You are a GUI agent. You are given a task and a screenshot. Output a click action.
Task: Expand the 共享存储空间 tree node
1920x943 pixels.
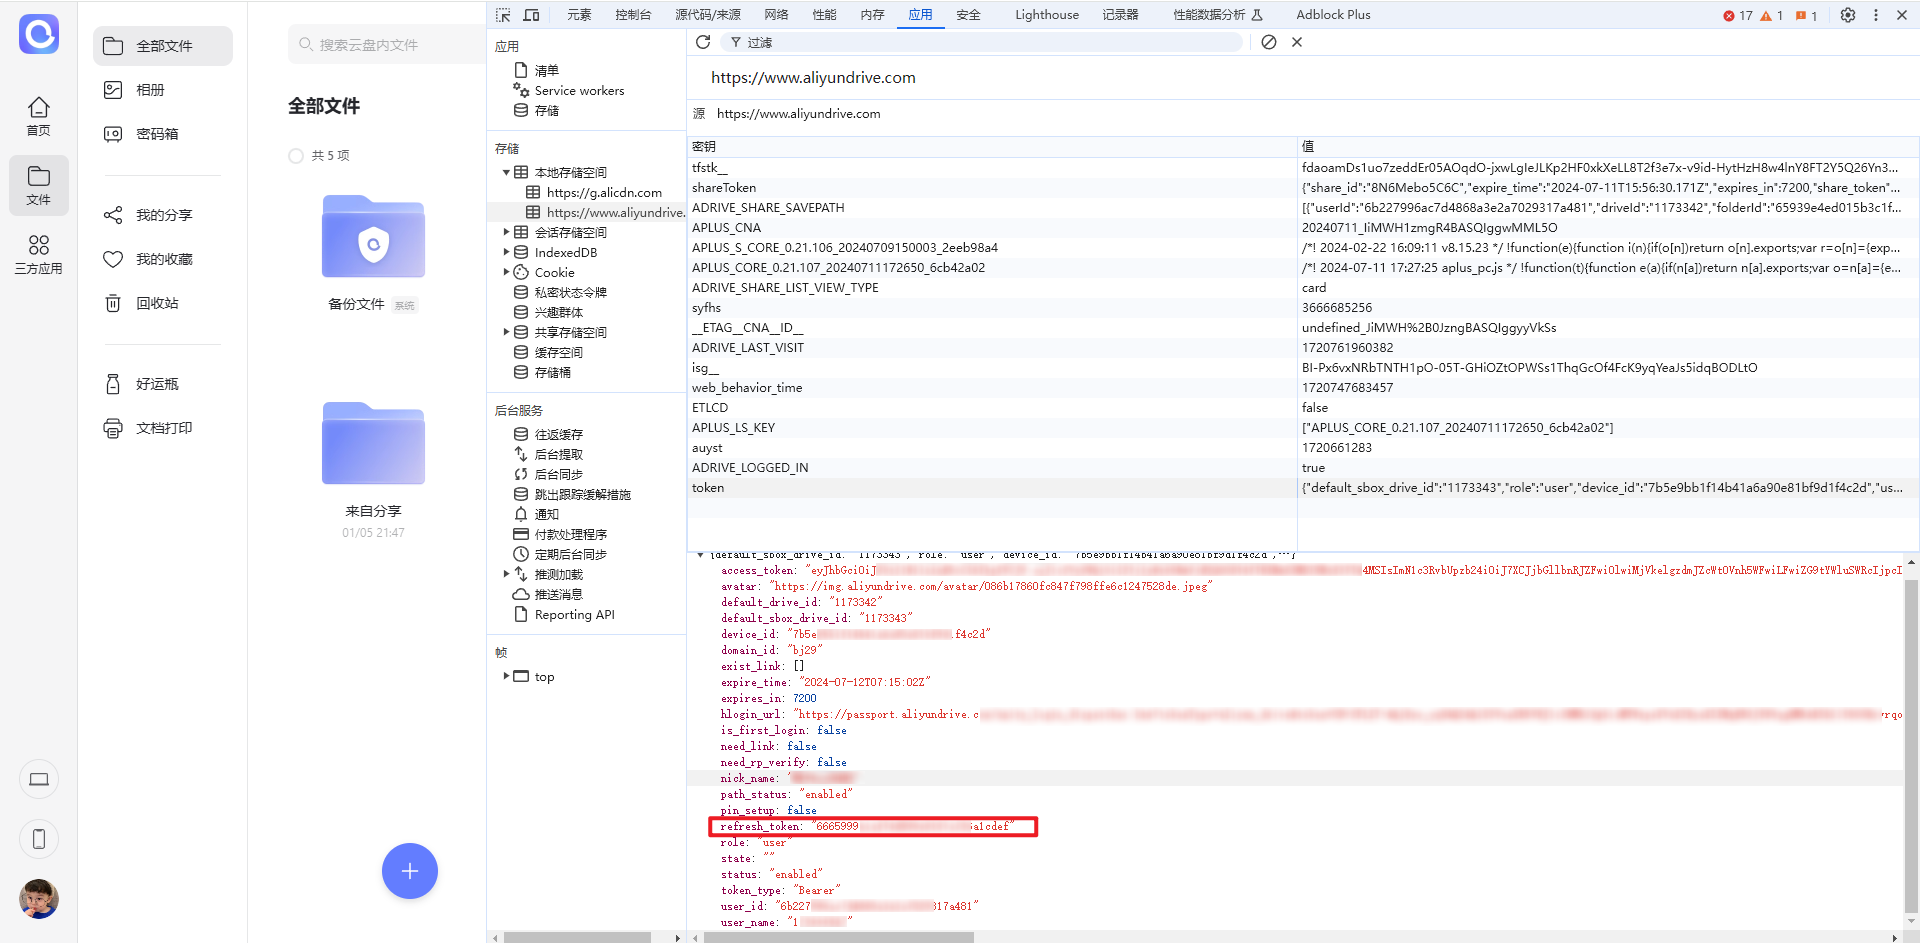point(507,332)
